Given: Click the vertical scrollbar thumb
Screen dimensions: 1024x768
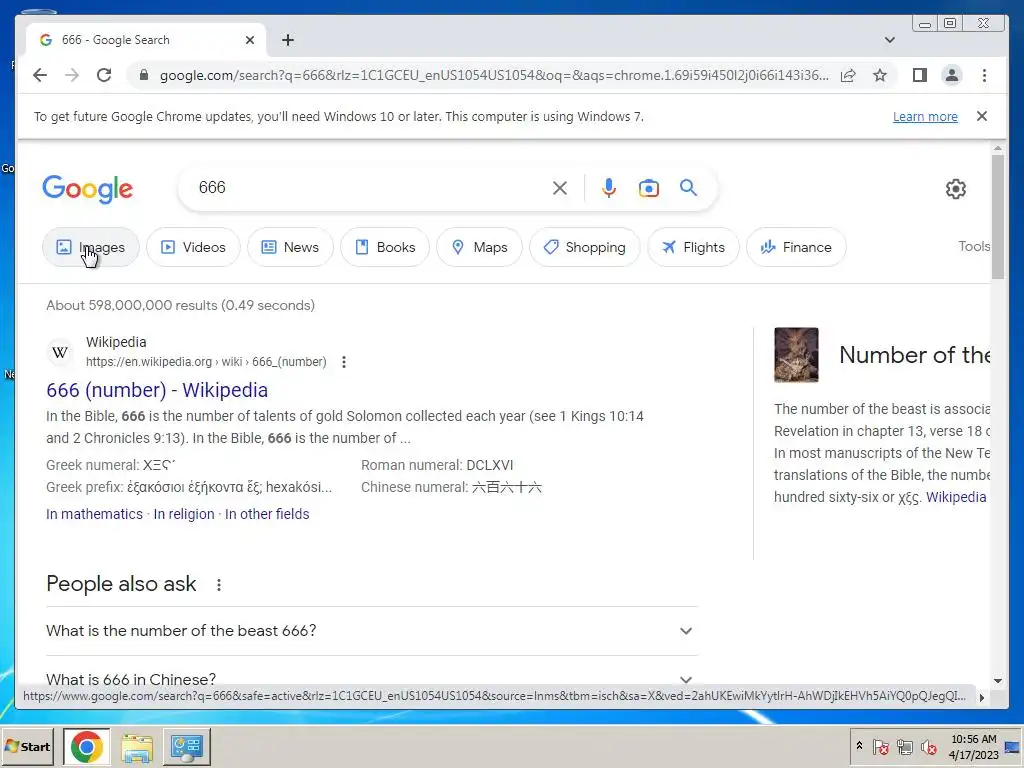Looking at the screenshot, I should click(x=997, y=217).
